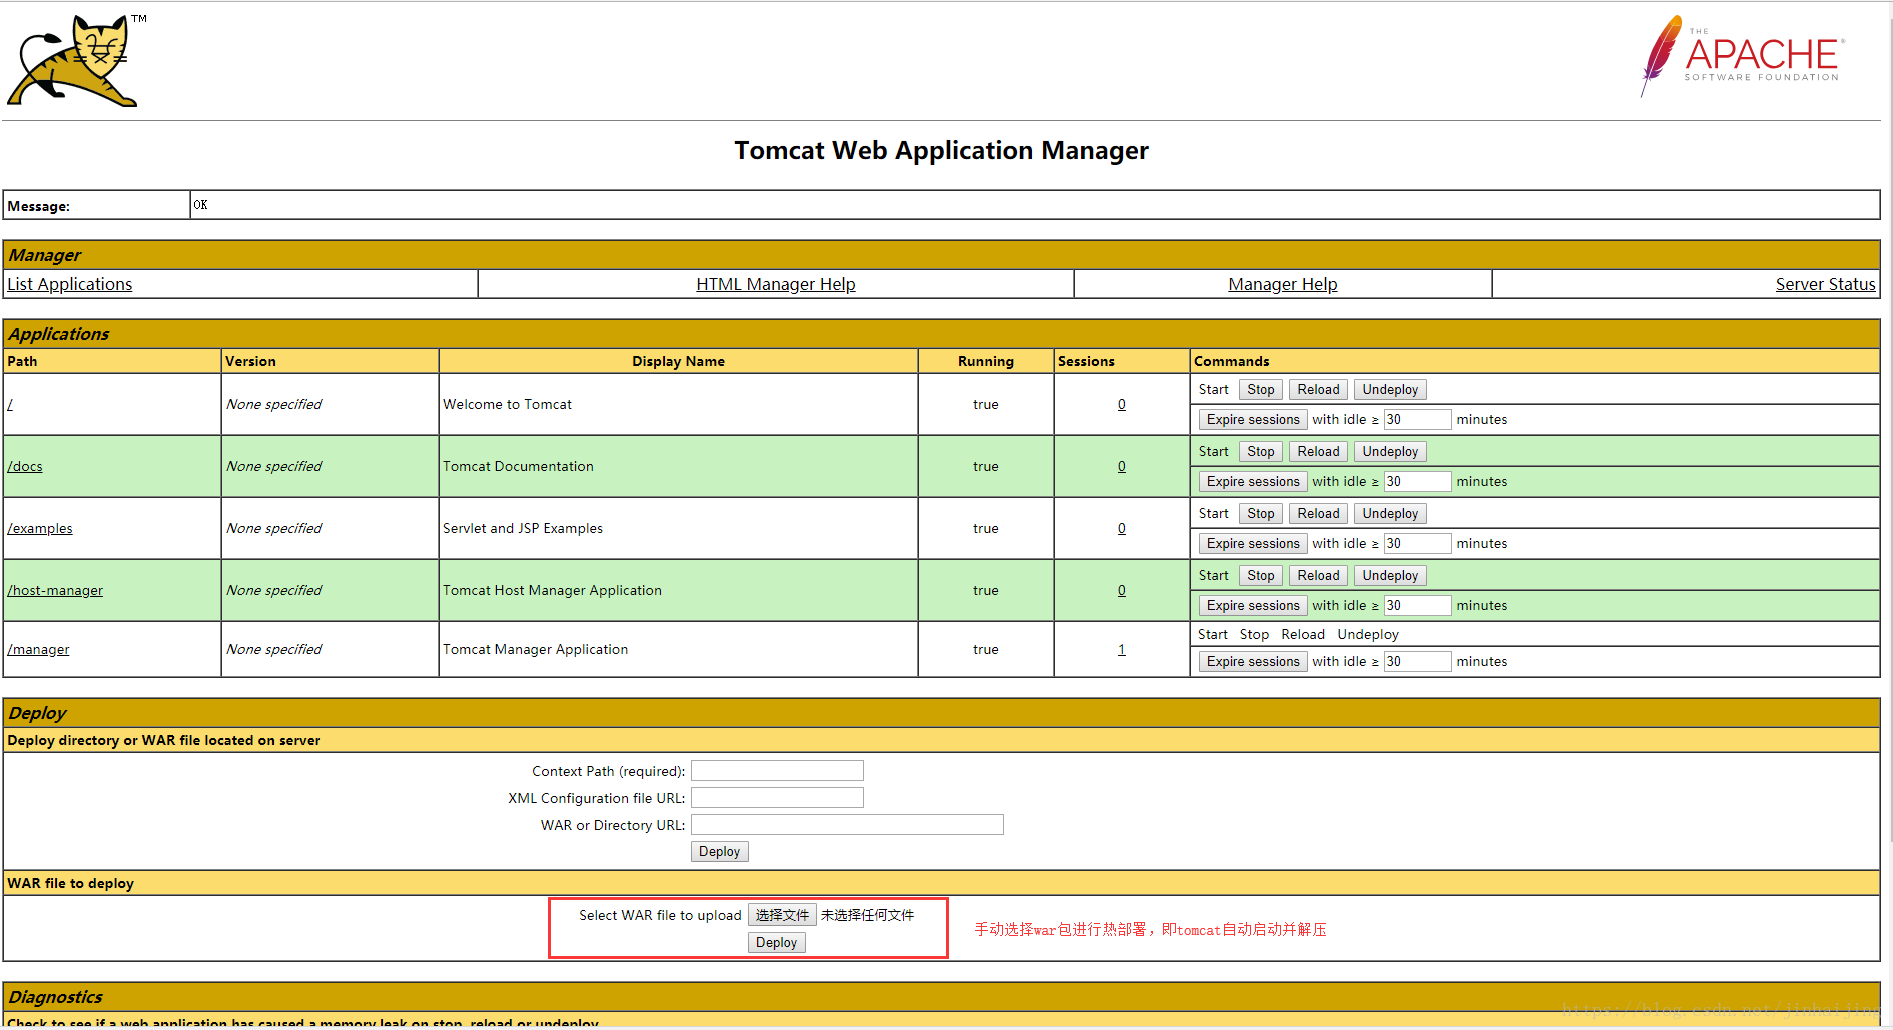The height and width of the screenshot is (1030, 1893).
Task: Reload the /examples application
Action: point(1318,514)
